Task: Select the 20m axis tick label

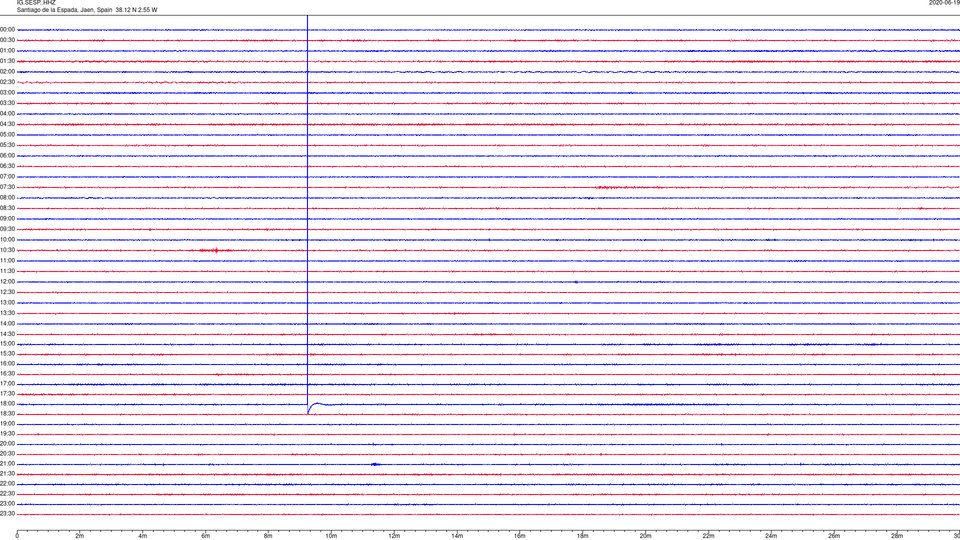Action: pos(645,536)
